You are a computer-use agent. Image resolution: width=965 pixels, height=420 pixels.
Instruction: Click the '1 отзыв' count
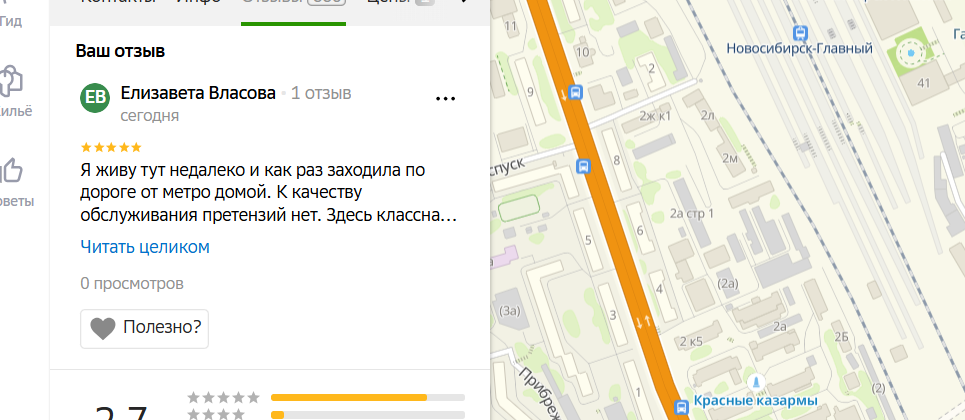[x=321, y=93]
